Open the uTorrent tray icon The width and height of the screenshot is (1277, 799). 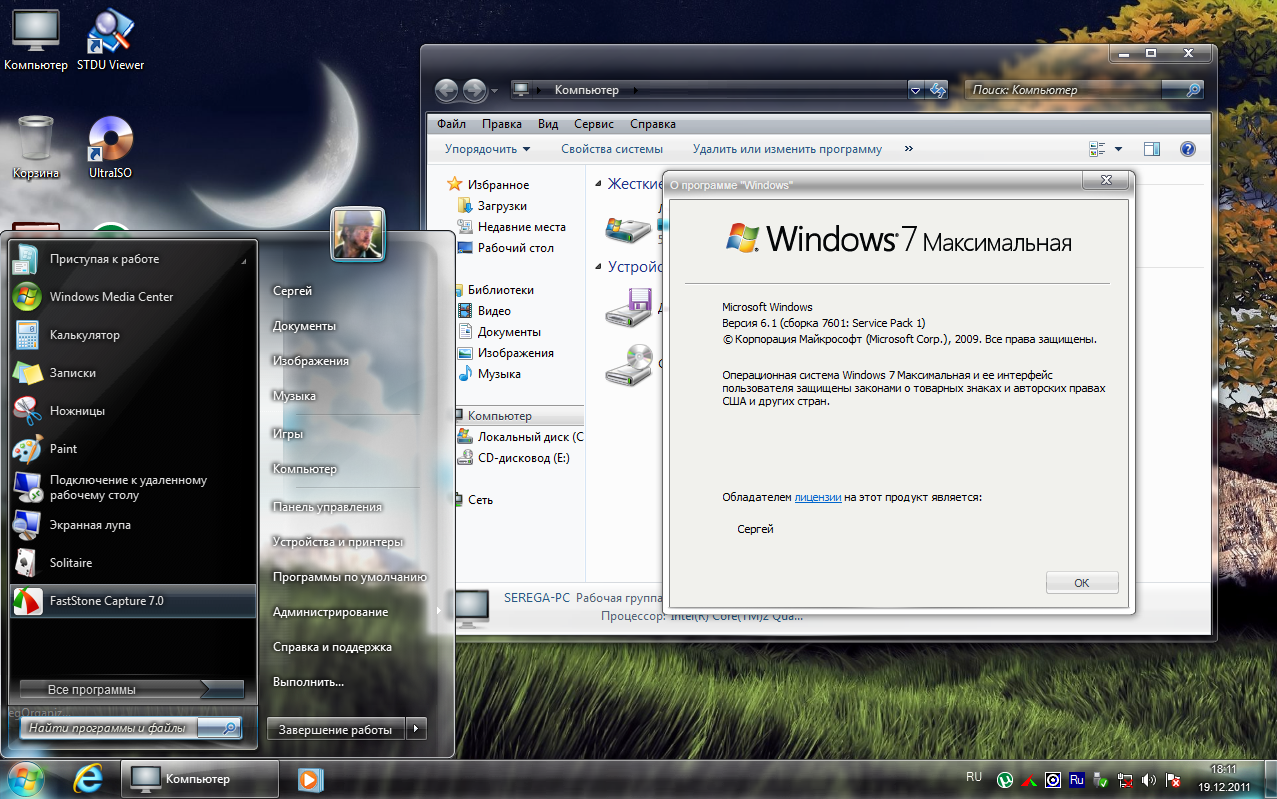tap(1005, 780)
